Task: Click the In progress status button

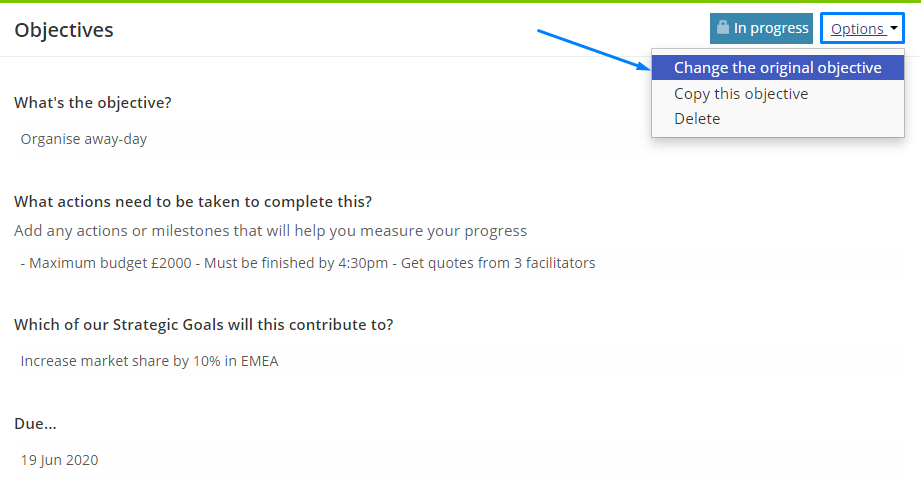Action: click(x=761, y=28)
